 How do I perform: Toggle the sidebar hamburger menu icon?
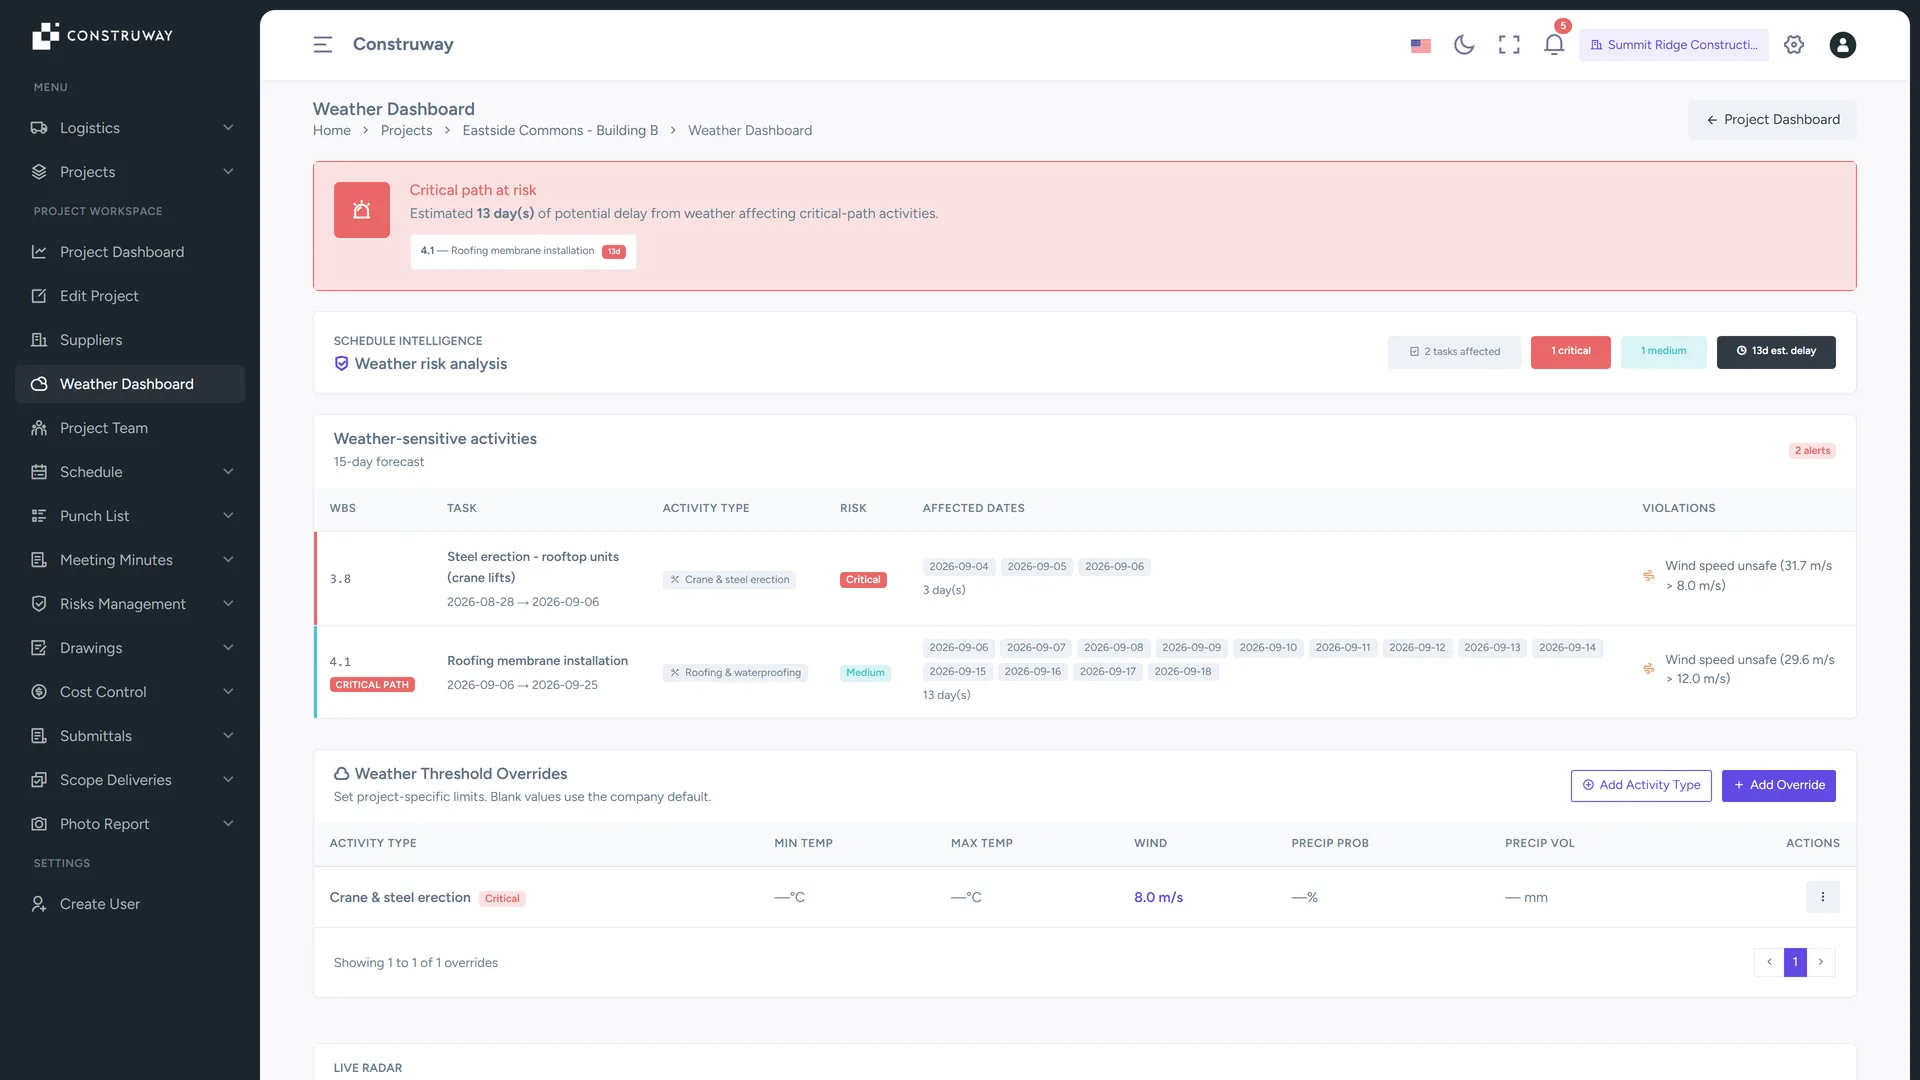322,45
